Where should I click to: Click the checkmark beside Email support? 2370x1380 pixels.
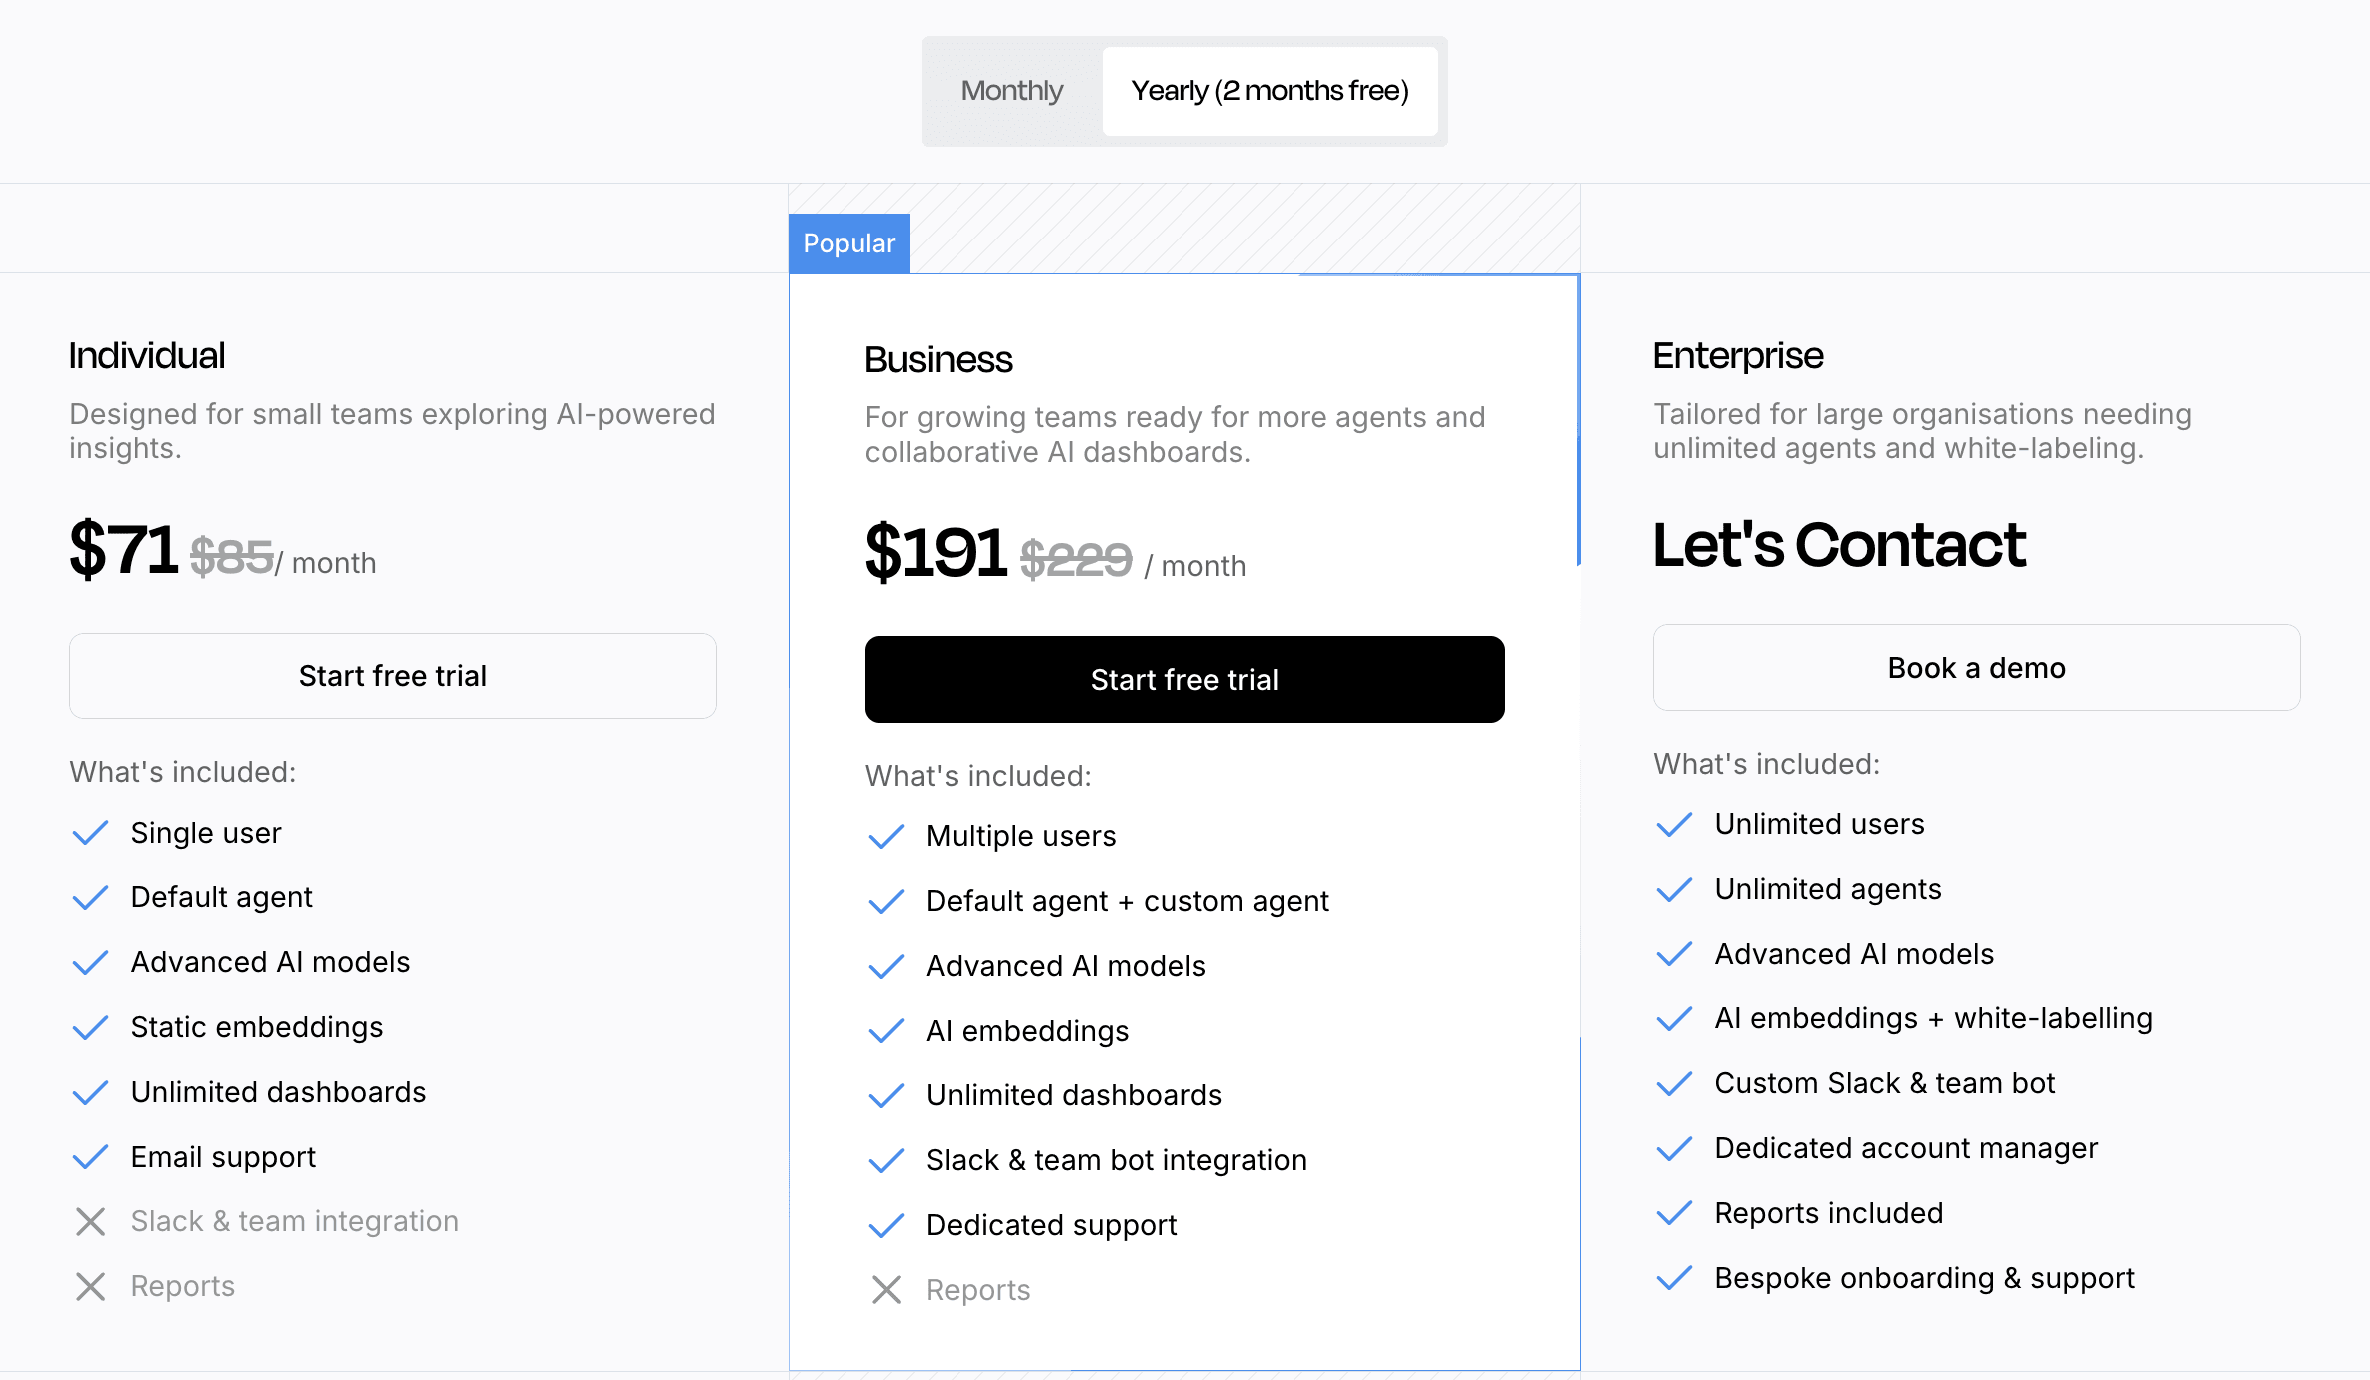[x=91, y=1157]
